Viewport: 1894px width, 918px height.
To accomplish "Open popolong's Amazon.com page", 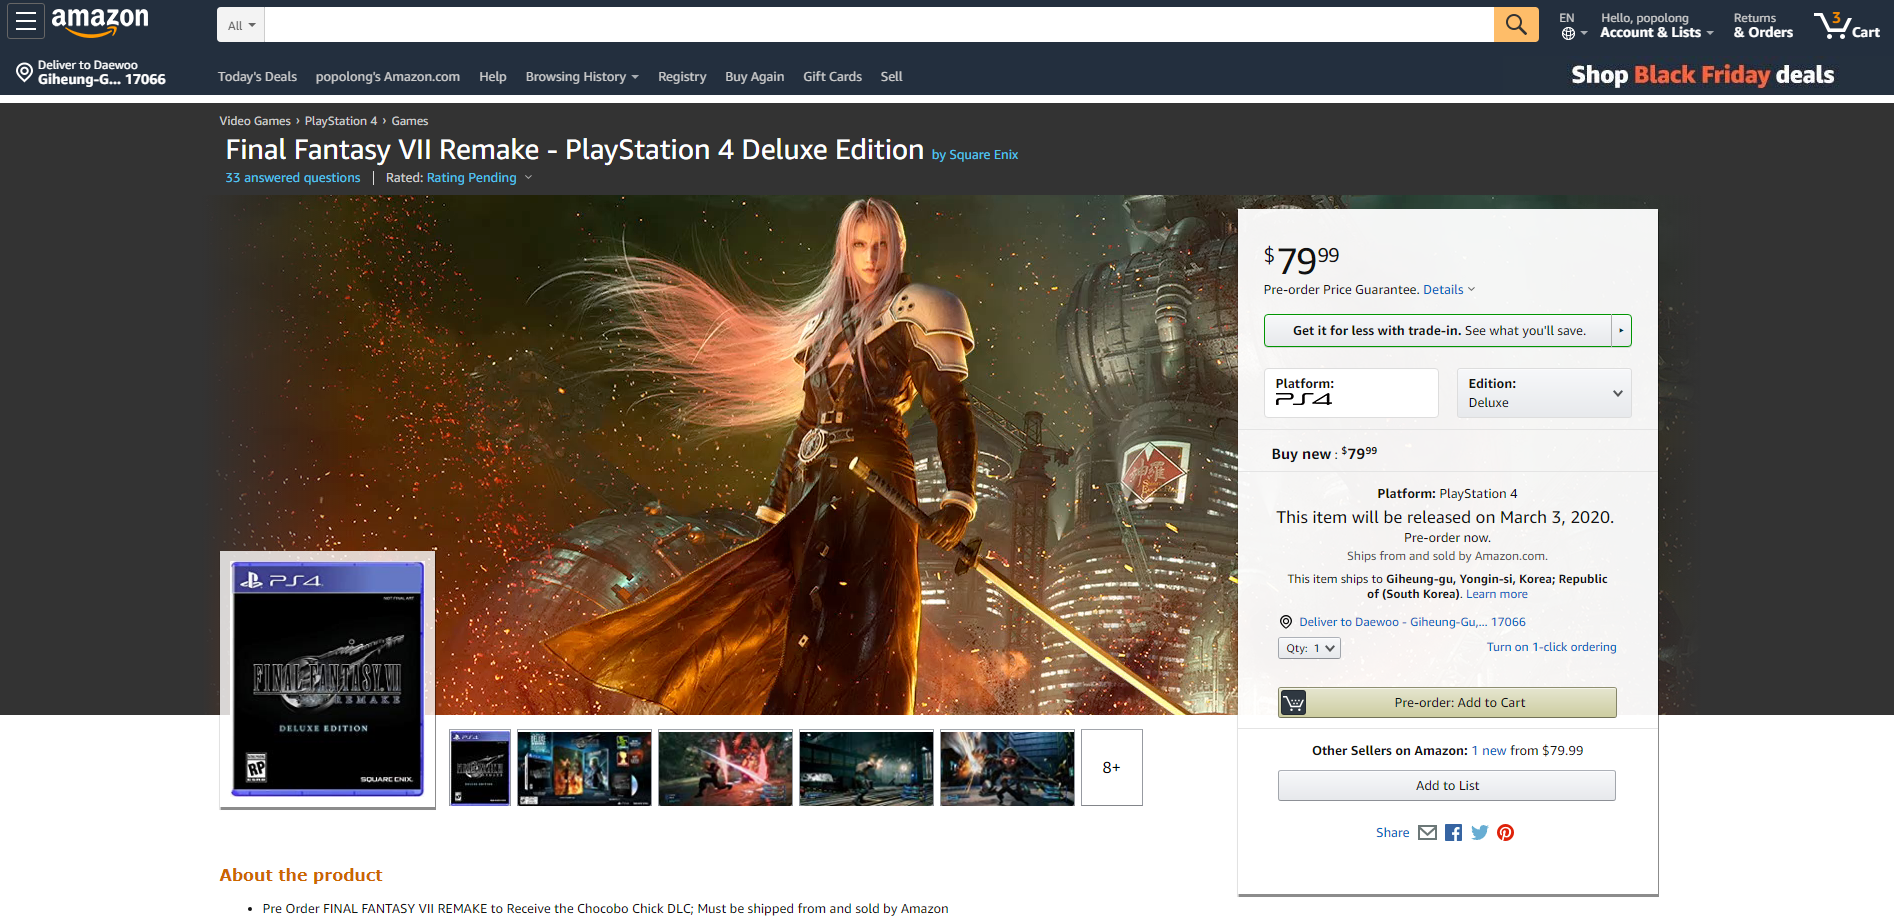I will point(388,77).
